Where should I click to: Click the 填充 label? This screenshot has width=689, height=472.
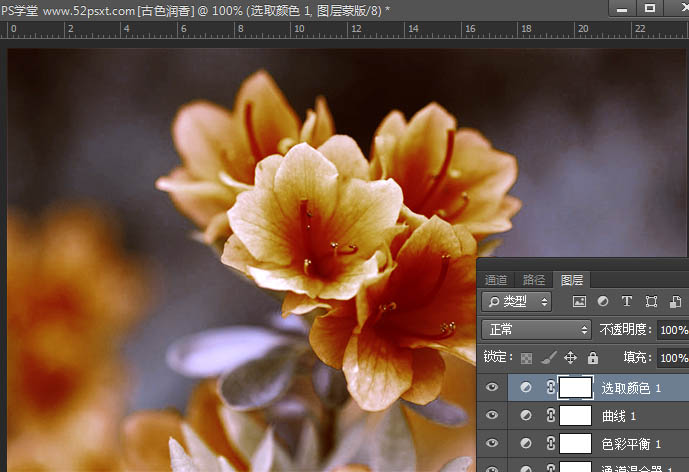pyautogui.click(x=637, y=357)
